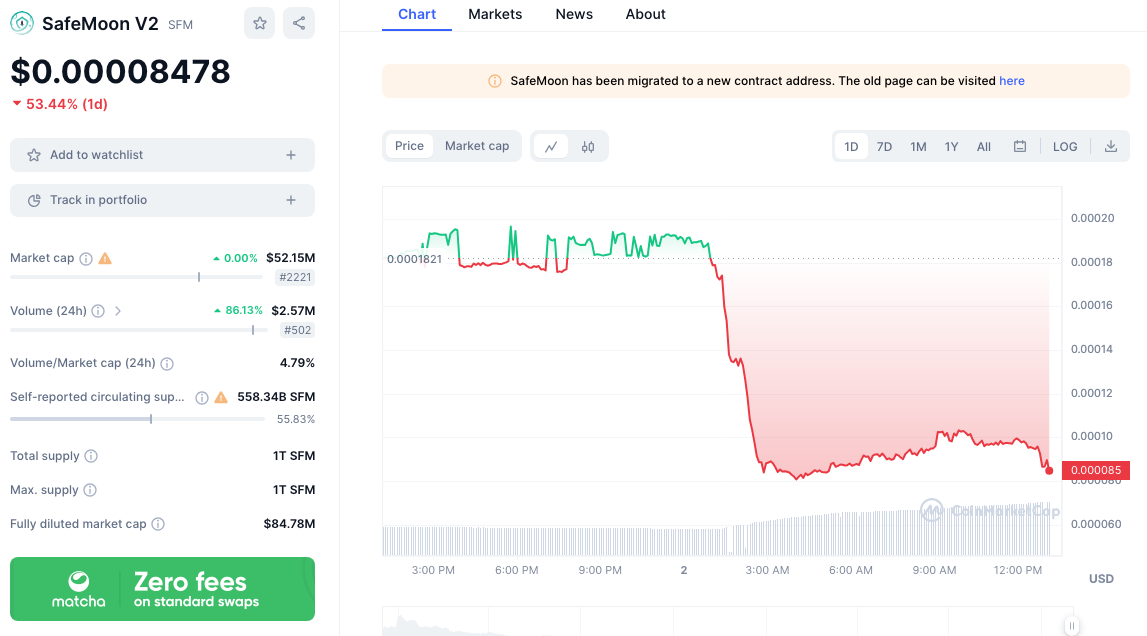Viewport: 1147px width, 636px height.
Task: Click the SFM ticker symbol text
Action: [x=181, y=25]
